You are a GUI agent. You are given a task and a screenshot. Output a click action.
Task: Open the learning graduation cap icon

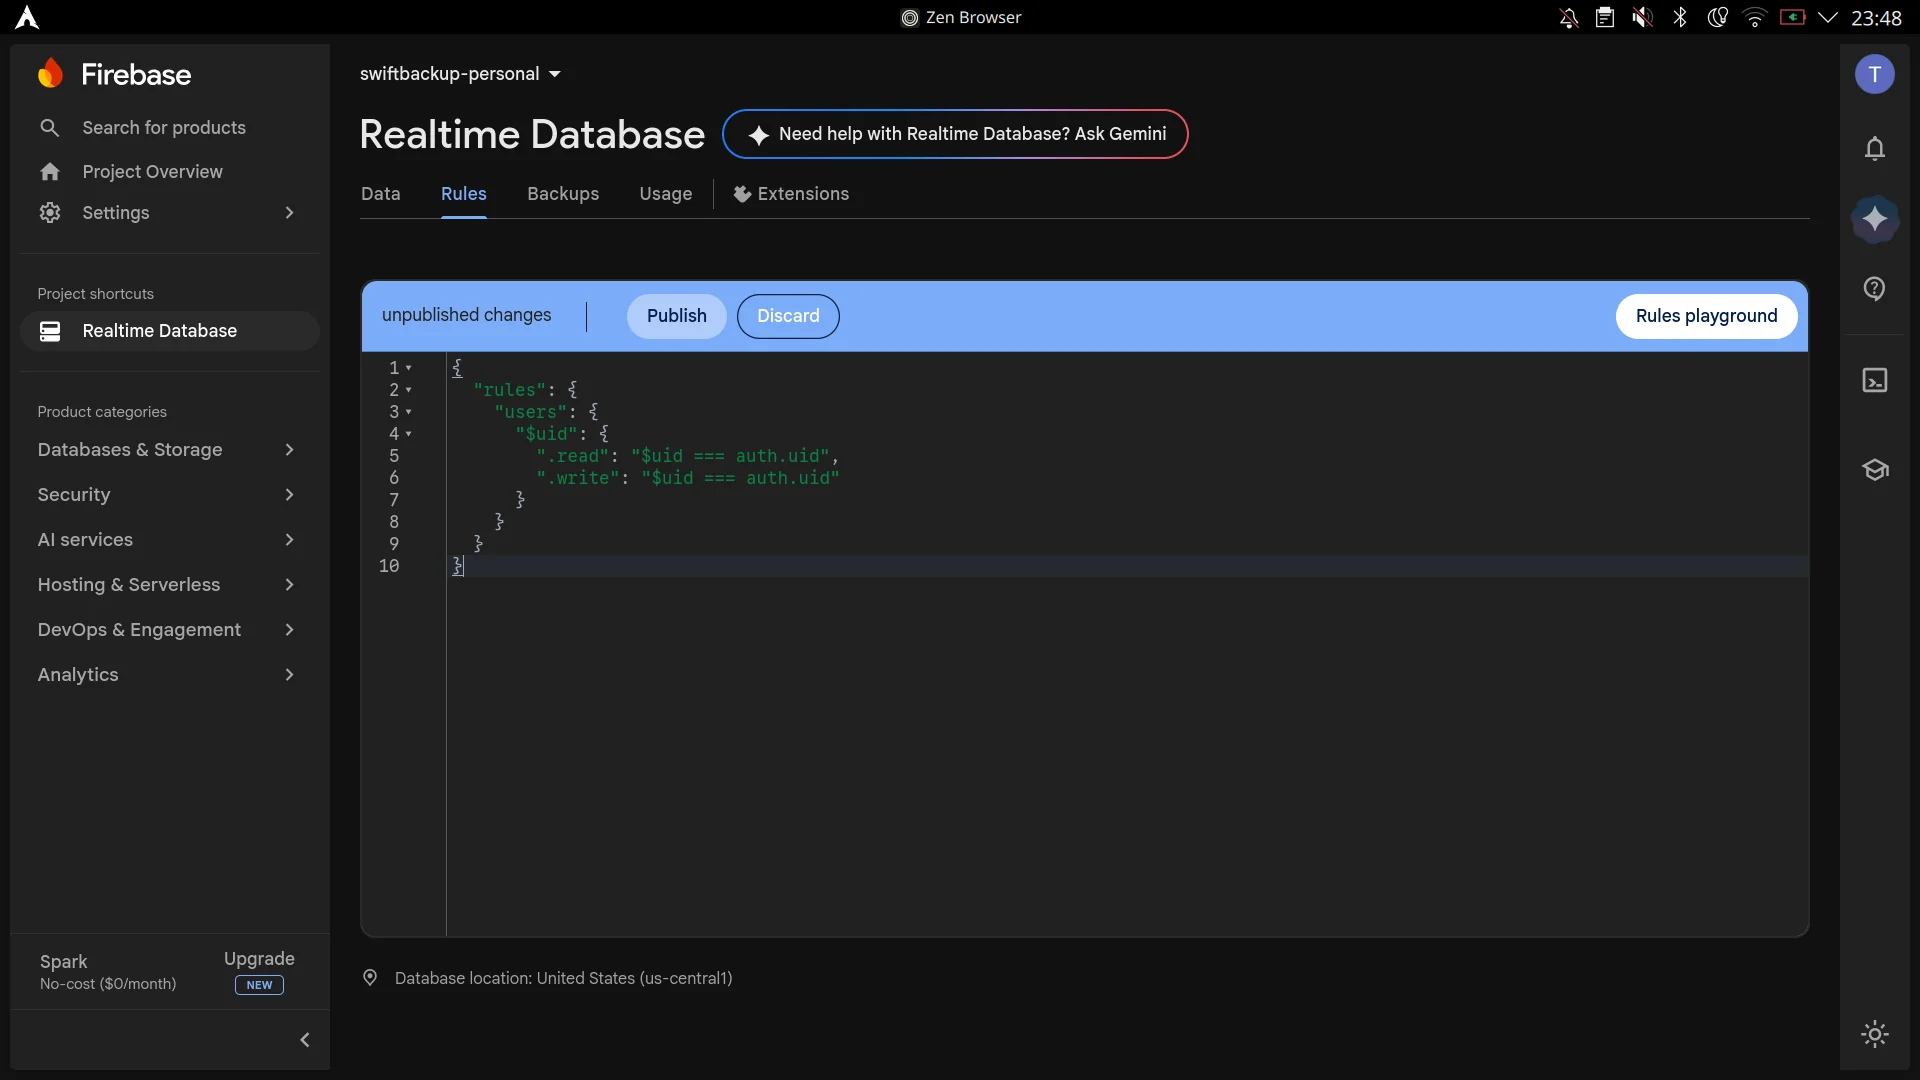click(1875, 470)
